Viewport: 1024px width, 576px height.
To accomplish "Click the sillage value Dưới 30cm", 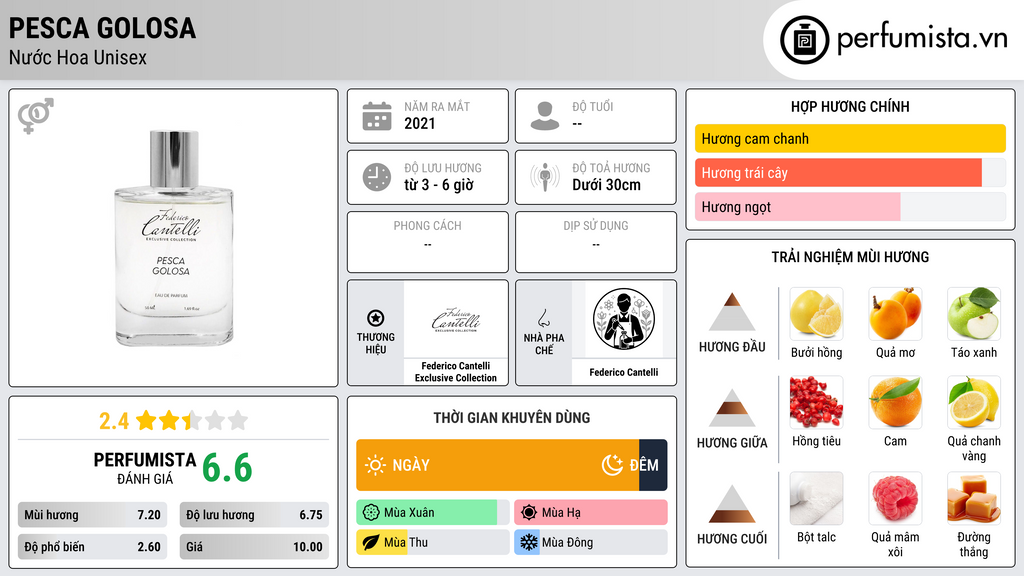I will point(607,185).
